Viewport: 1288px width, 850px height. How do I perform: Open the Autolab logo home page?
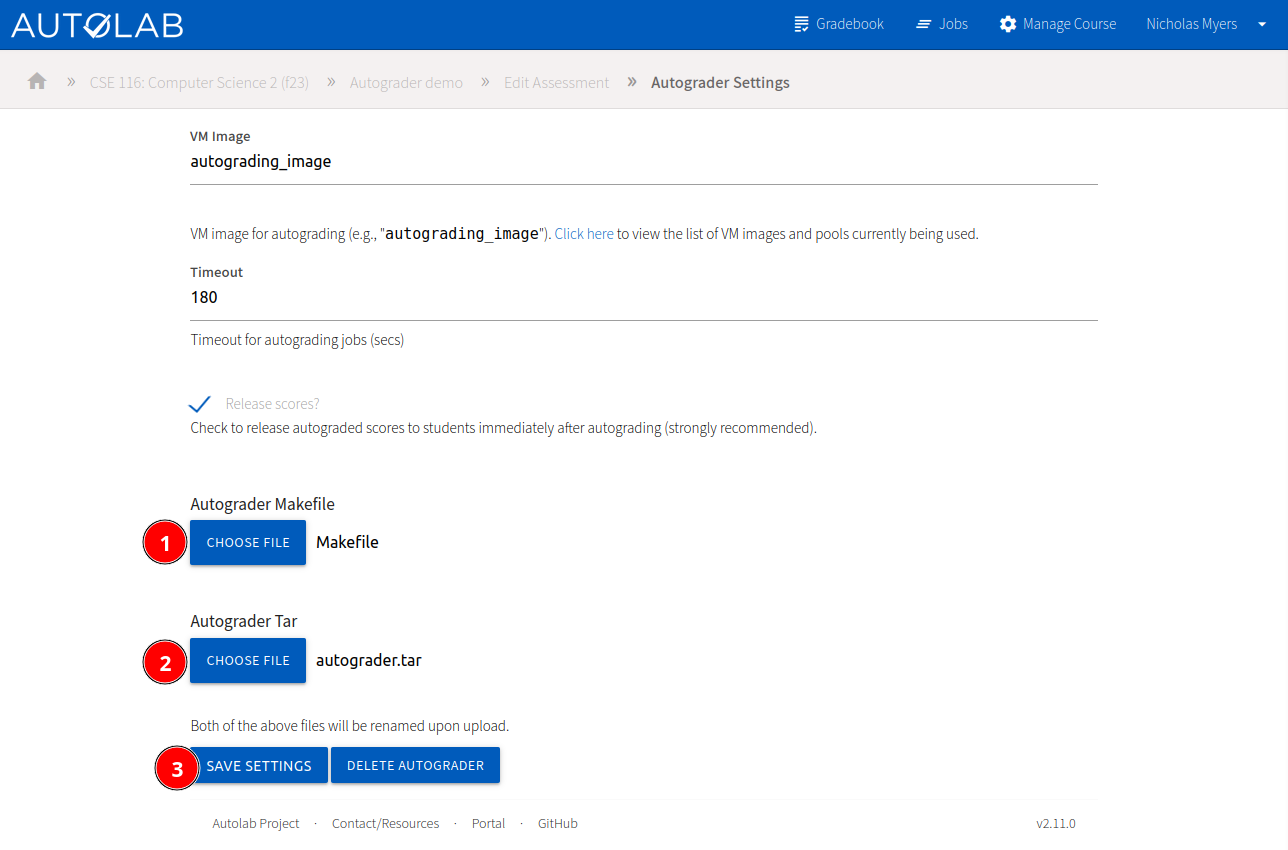(97, 25)
